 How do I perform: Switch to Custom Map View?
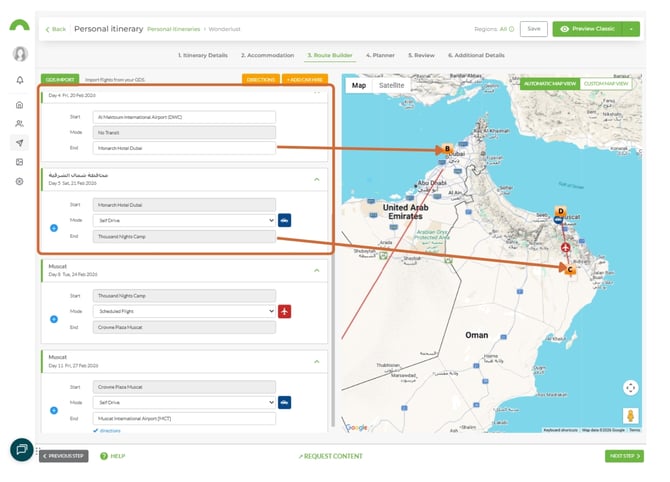[606, 83]
